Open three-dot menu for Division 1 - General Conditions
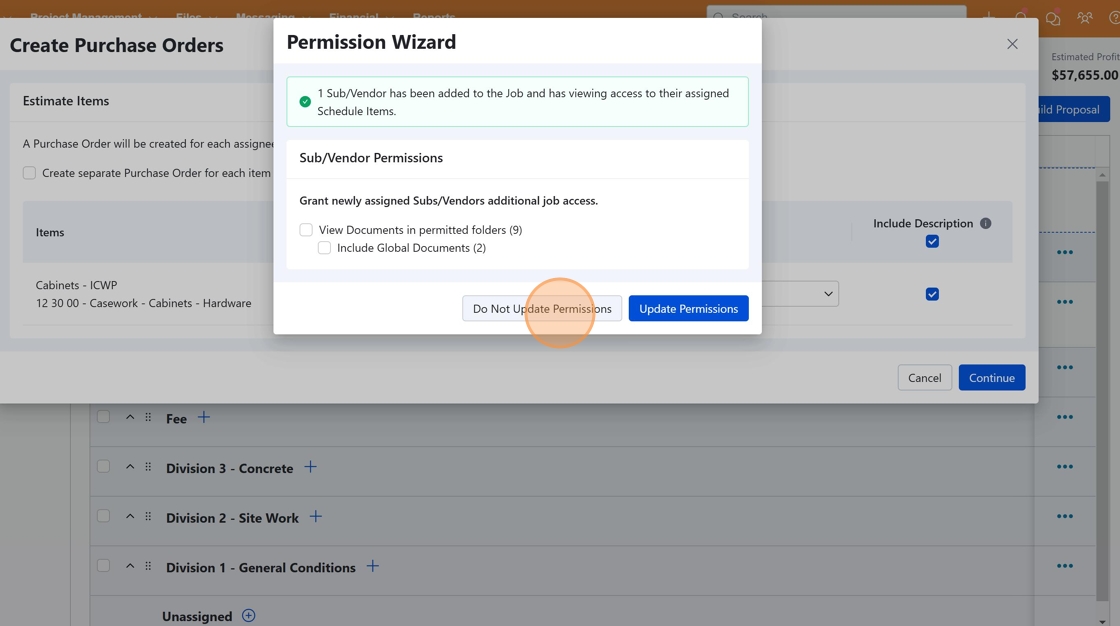This screenshot has height=626, width=1120. [x=1064, y=566]
